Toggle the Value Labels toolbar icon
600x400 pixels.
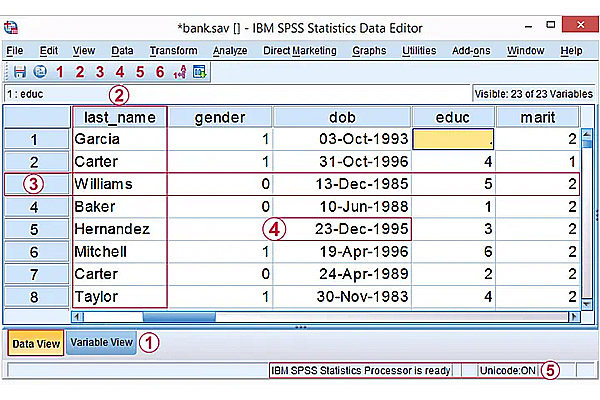tap(180, 72)
